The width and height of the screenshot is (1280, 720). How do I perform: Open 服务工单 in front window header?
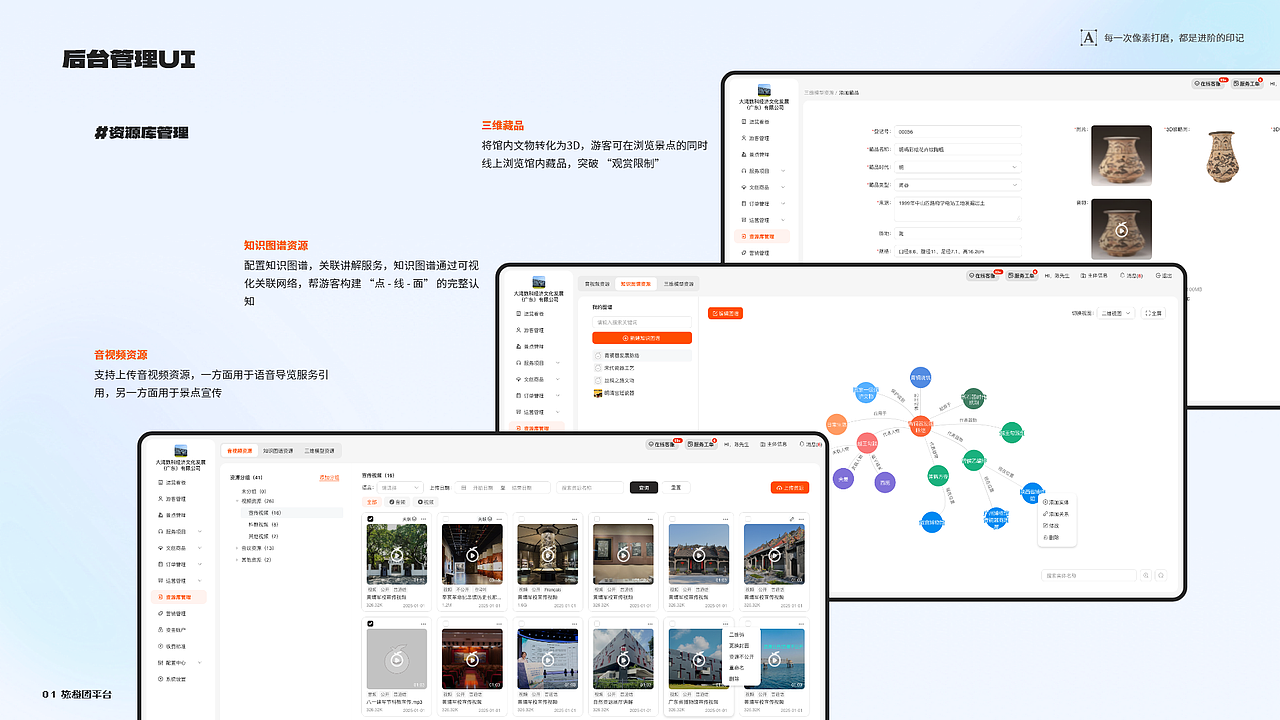[701, 444]
